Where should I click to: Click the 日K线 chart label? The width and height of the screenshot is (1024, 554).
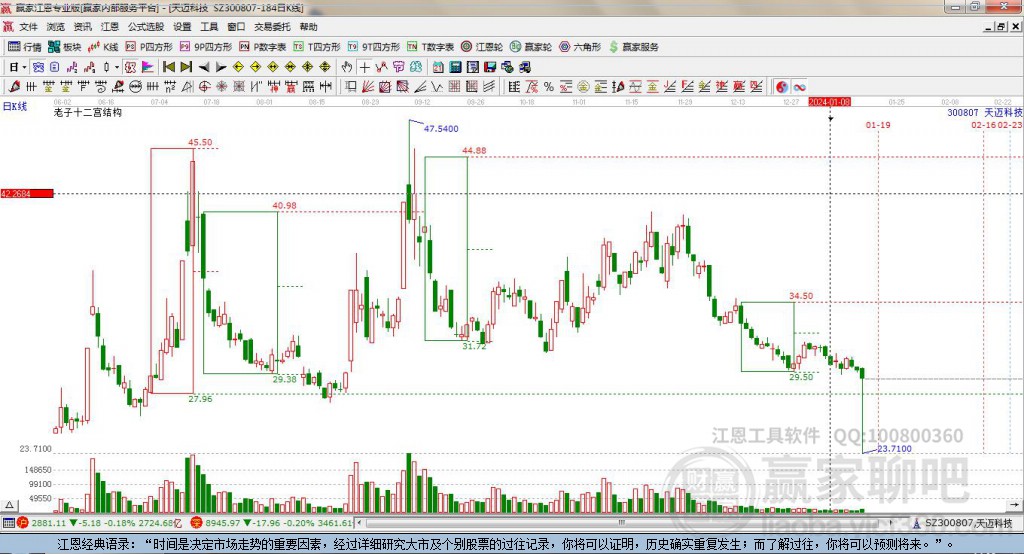14,106
